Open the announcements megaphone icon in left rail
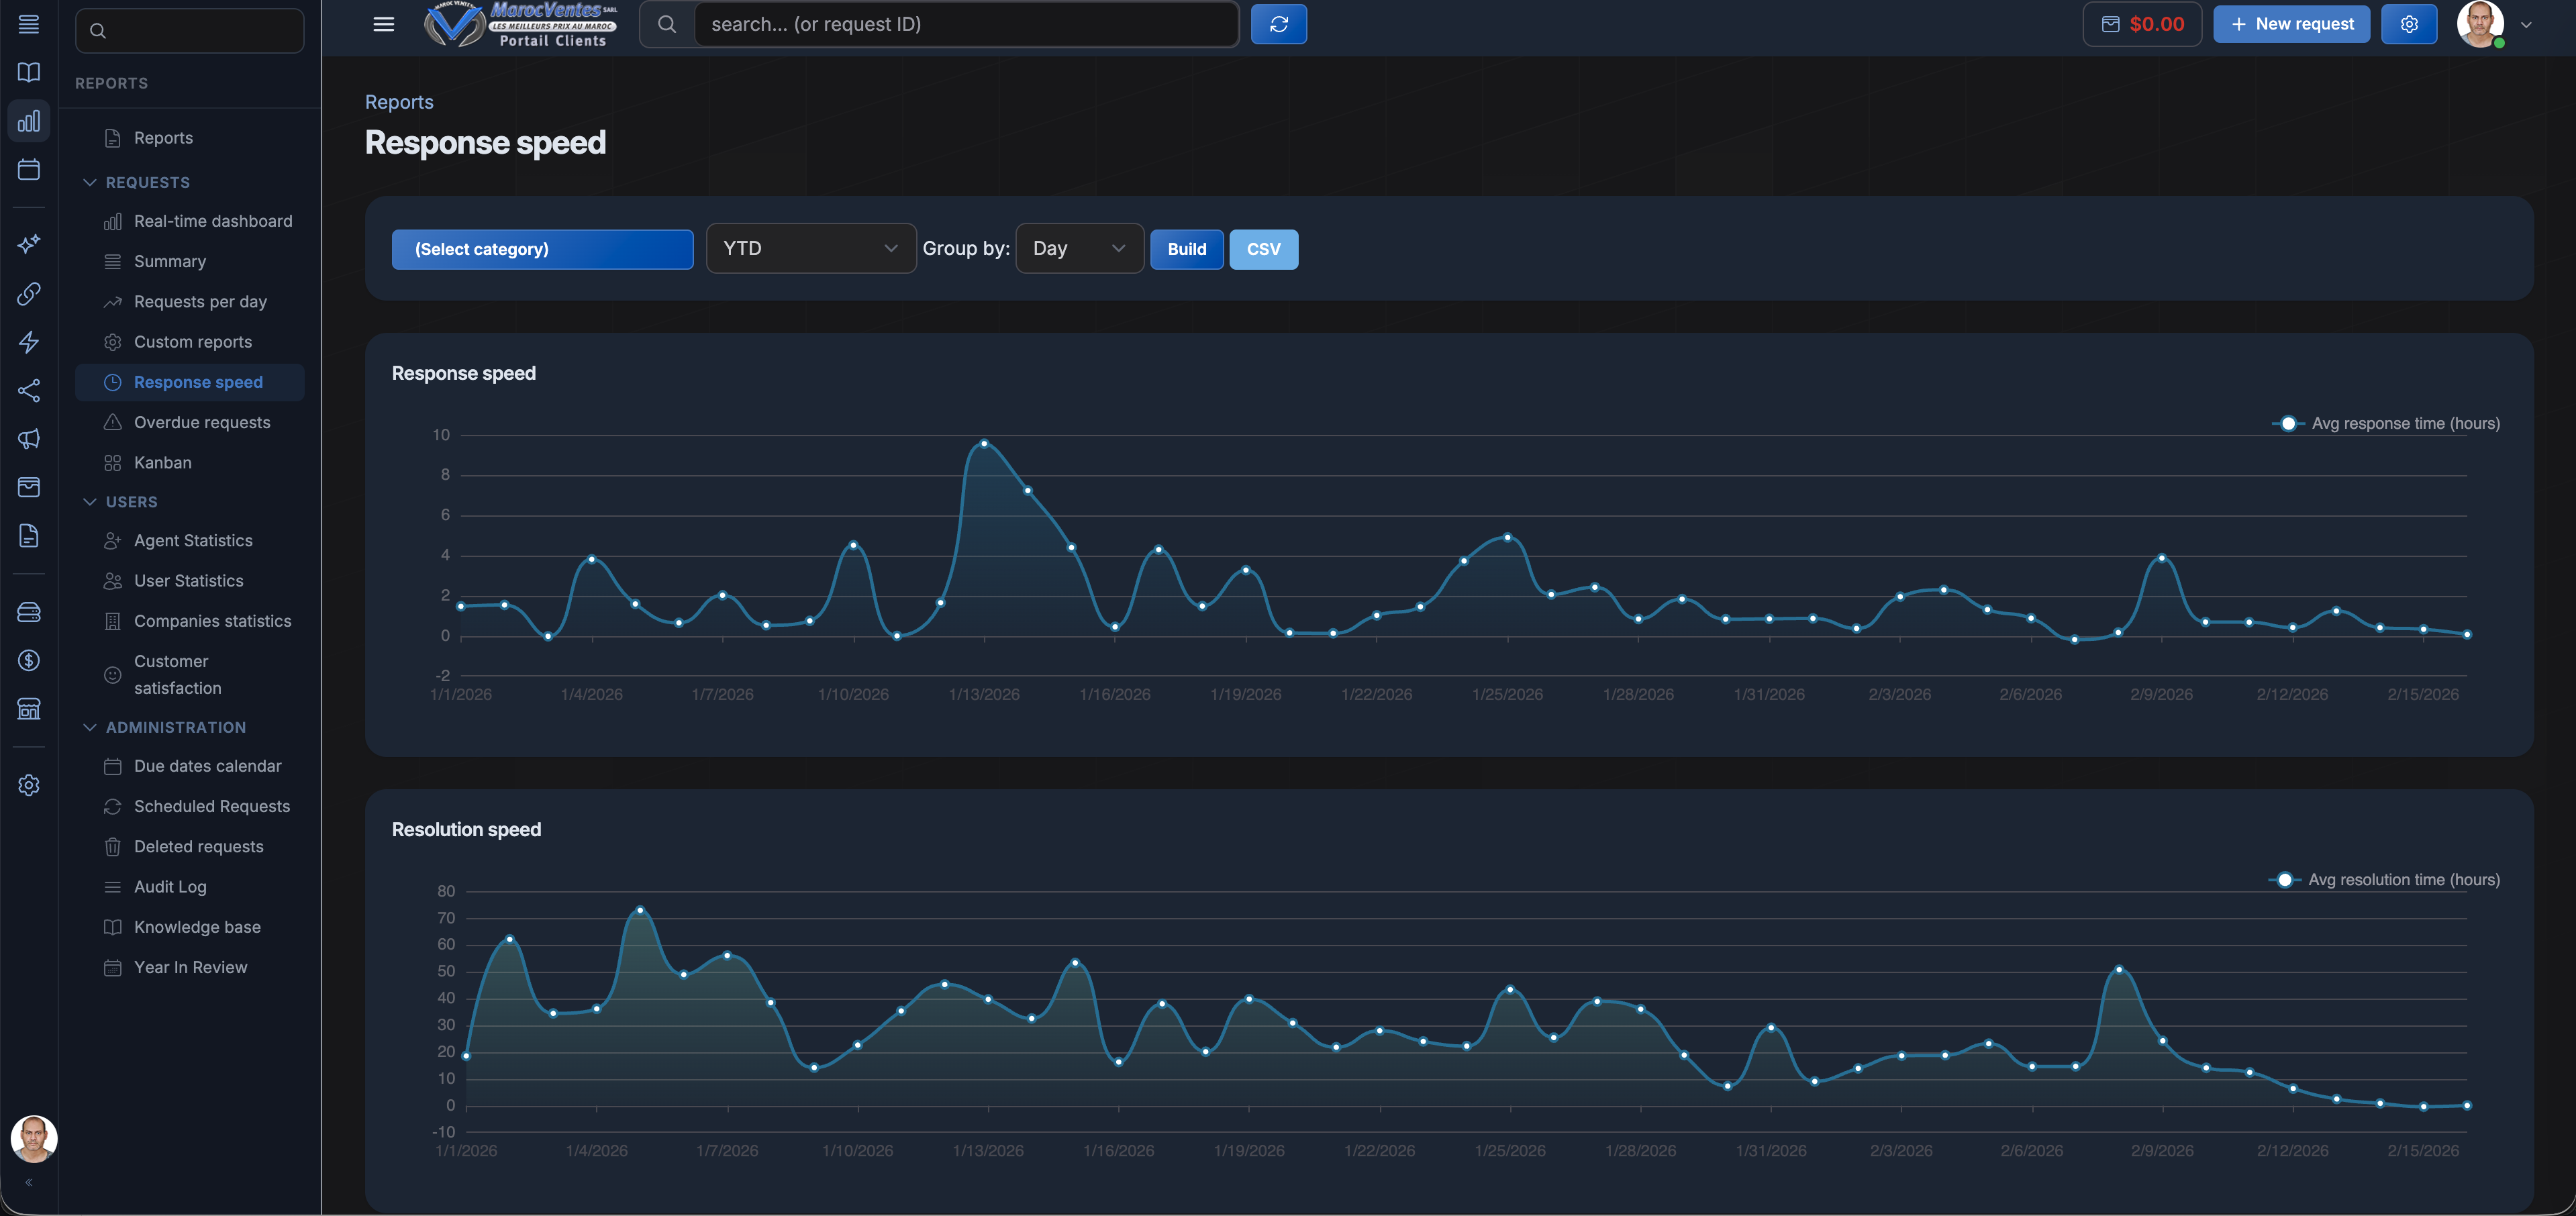 28,439
